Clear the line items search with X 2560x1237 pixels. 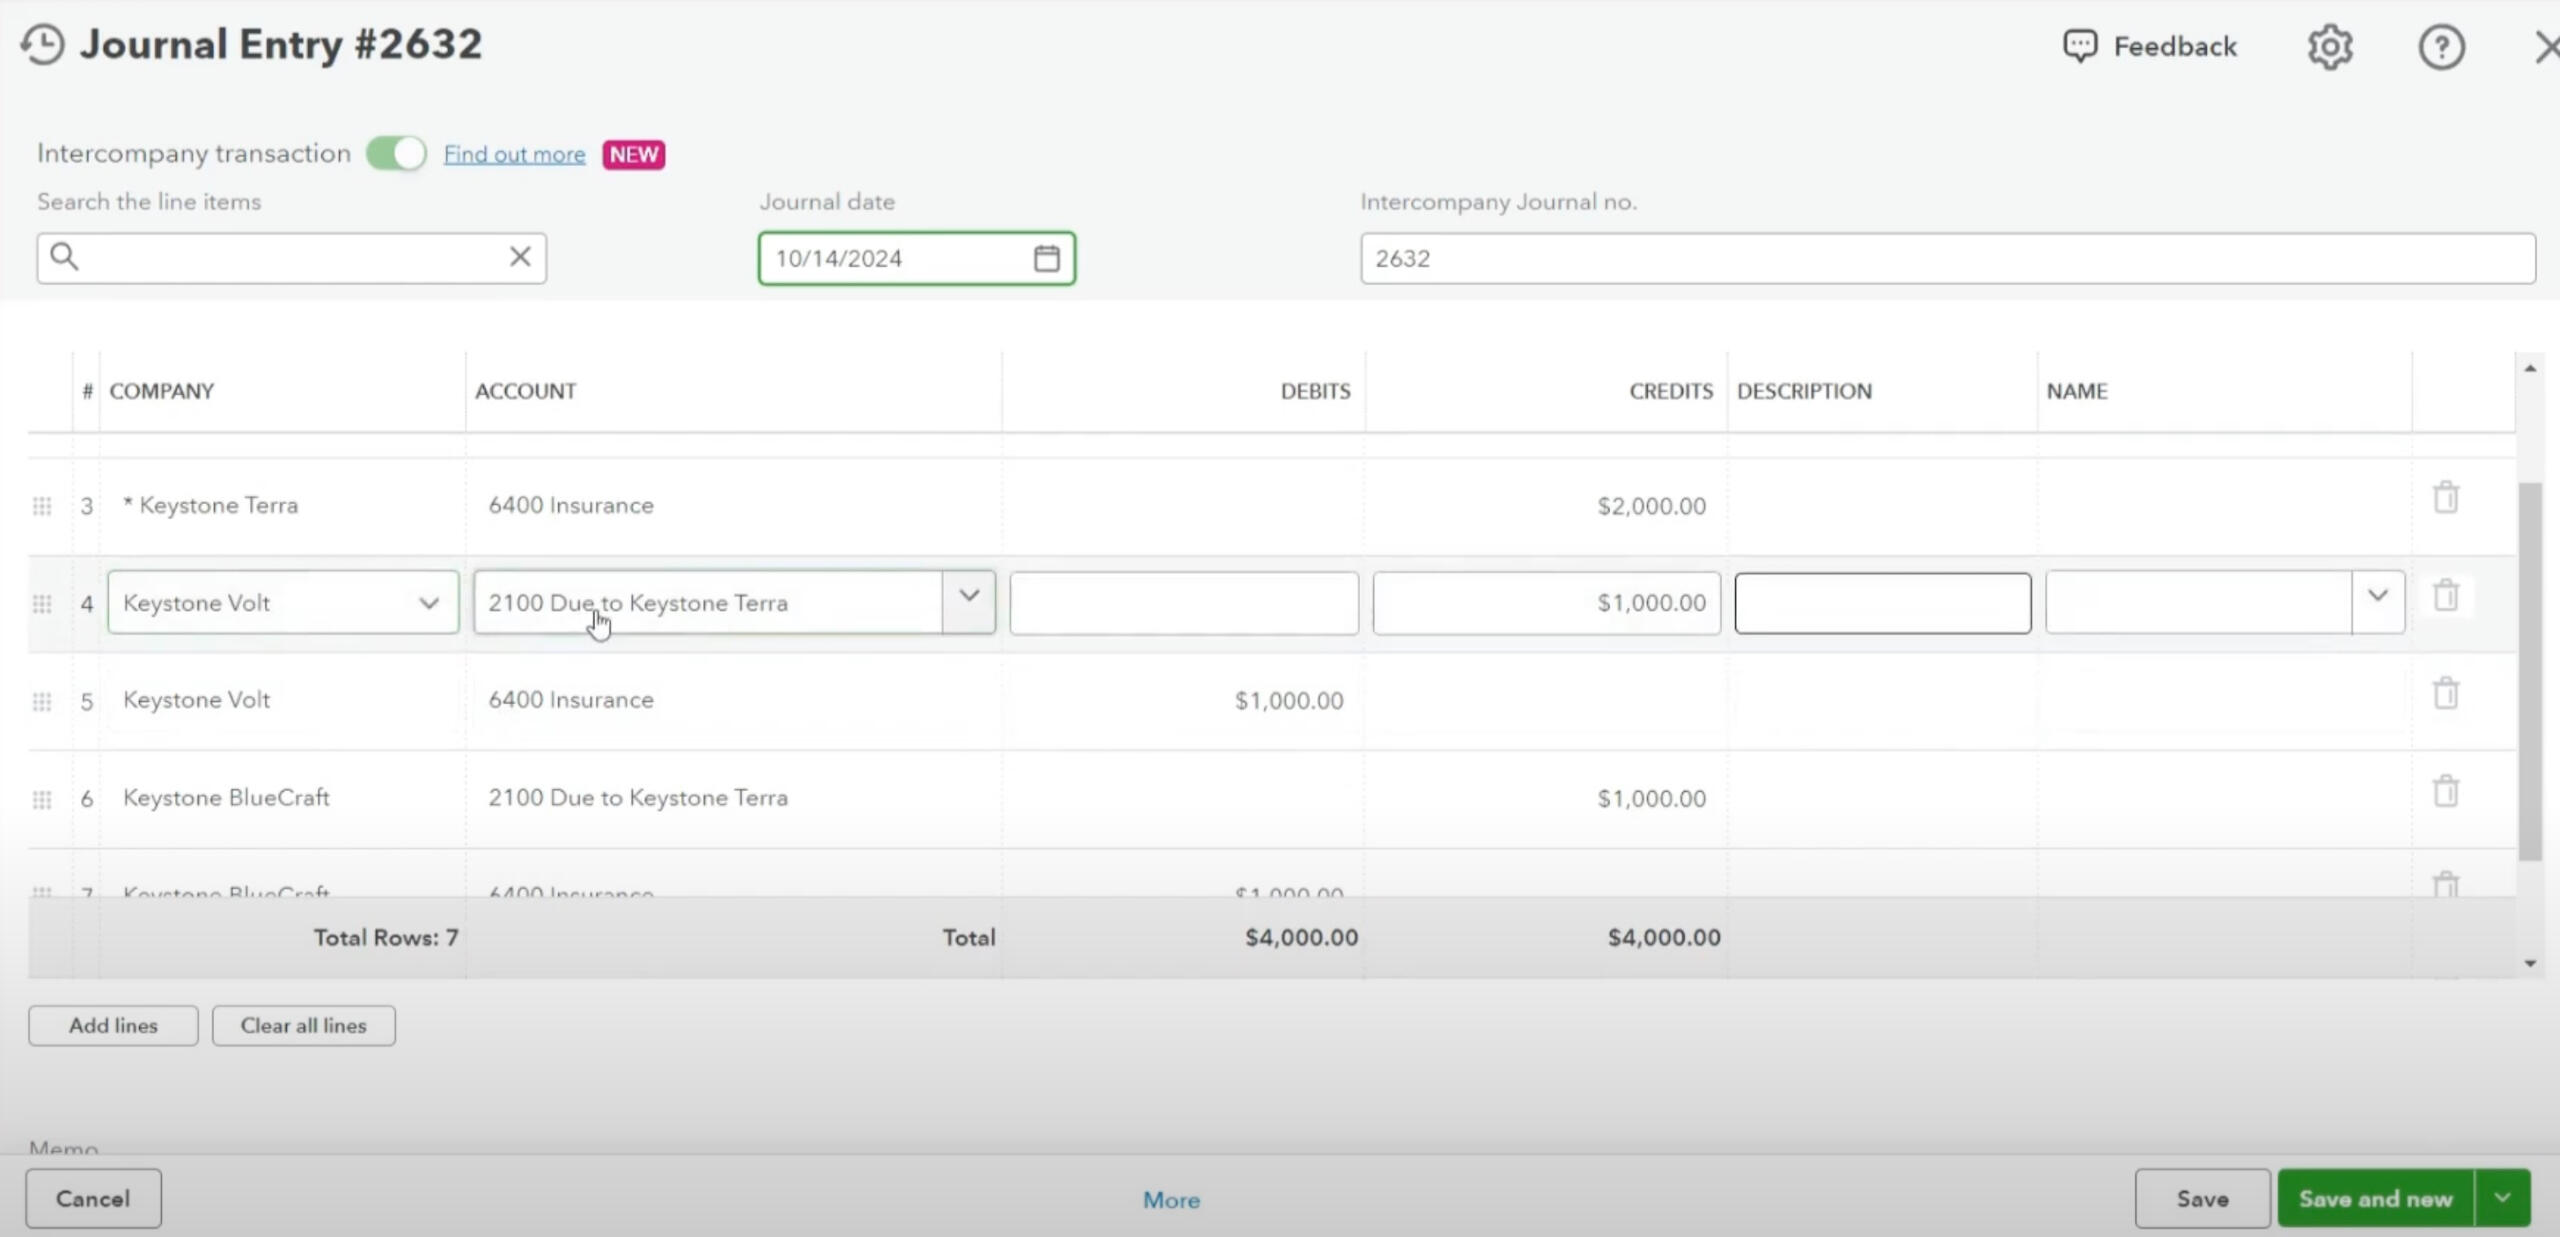[x=520, y=257]
